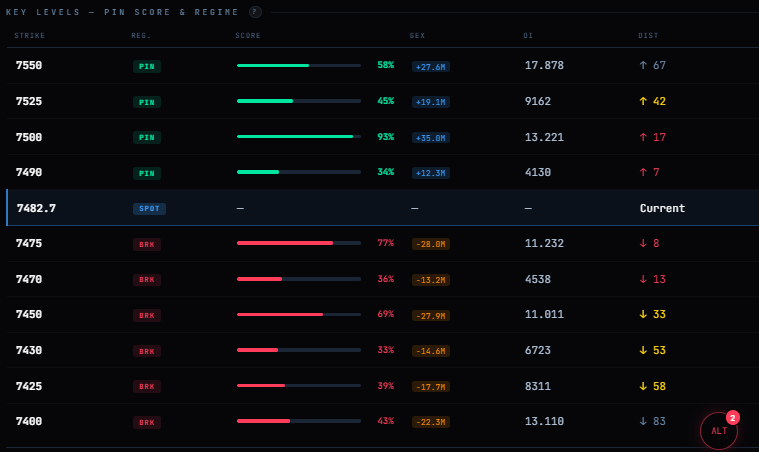Click the PIN badge on 7525 row
The height and width of the screenshot is (452, 759).
click(x=147, y=102)
